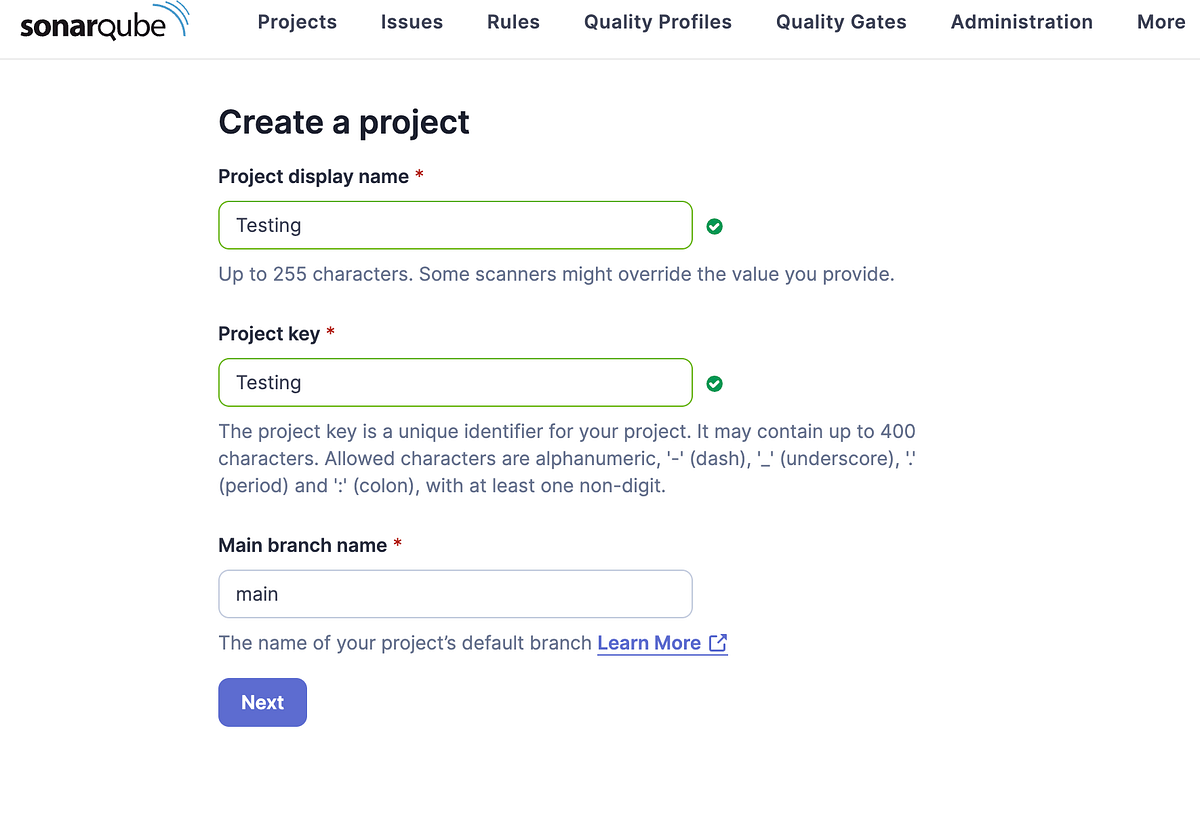The height and width of the screenshot is (834, 1200).
Task: Open the Projects menu item
Action: 297,22
